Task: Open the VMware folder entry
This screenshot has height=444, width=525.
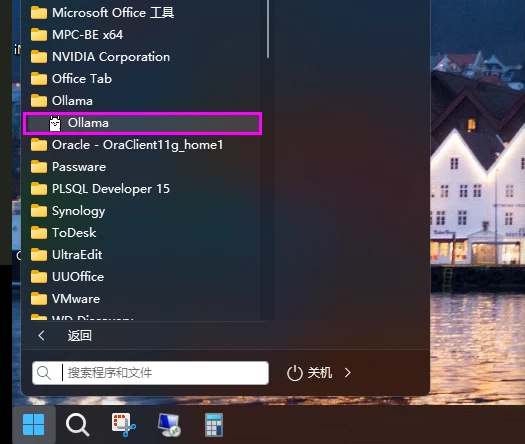Action: (142, 299)
